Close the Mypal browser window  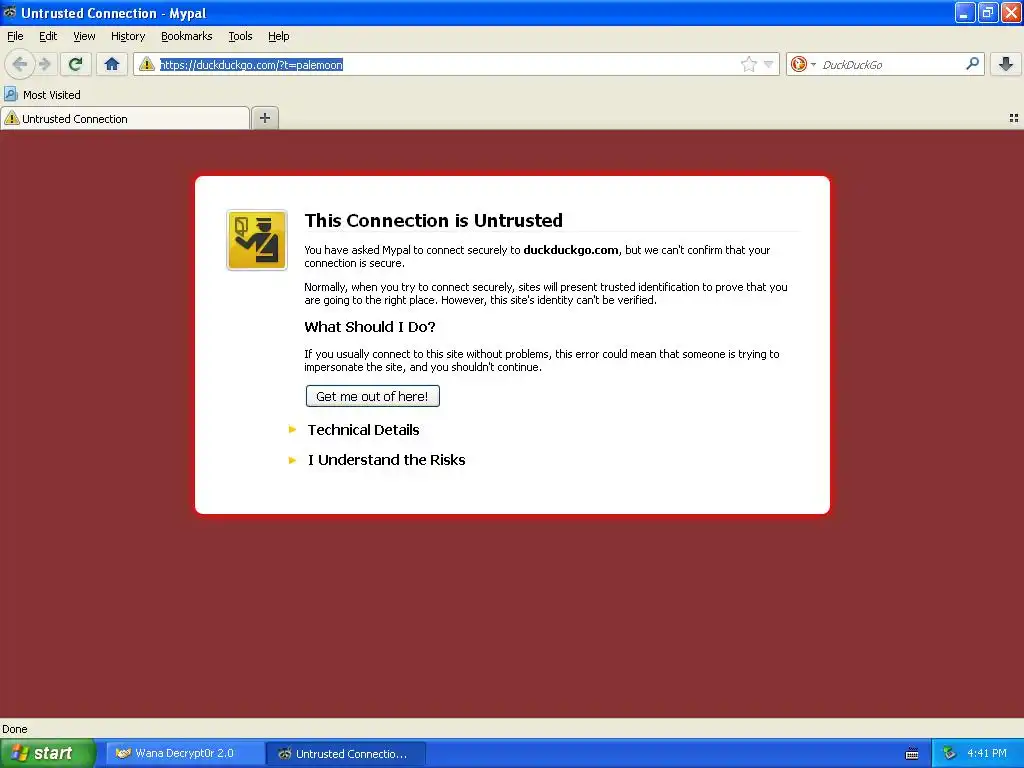click(x=1011, y=12)
